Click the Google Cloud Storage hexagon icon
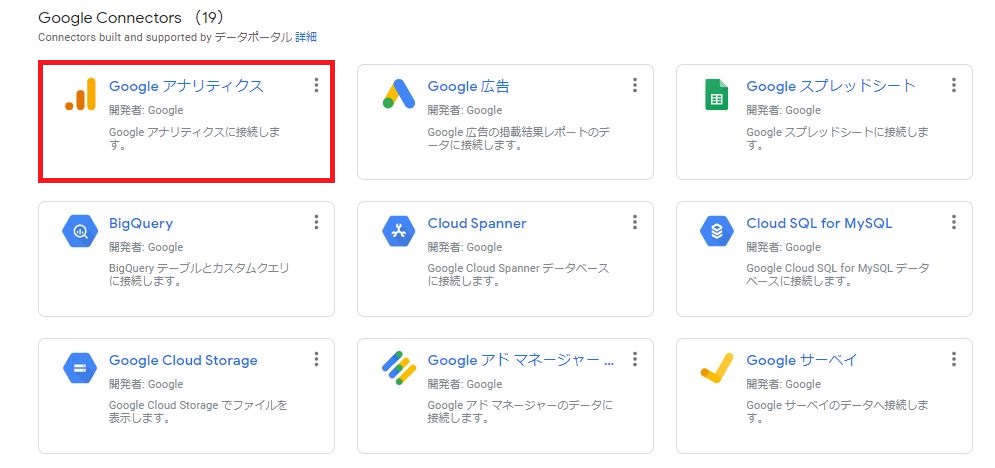This screenshot has width=995, height=468. 80,368
